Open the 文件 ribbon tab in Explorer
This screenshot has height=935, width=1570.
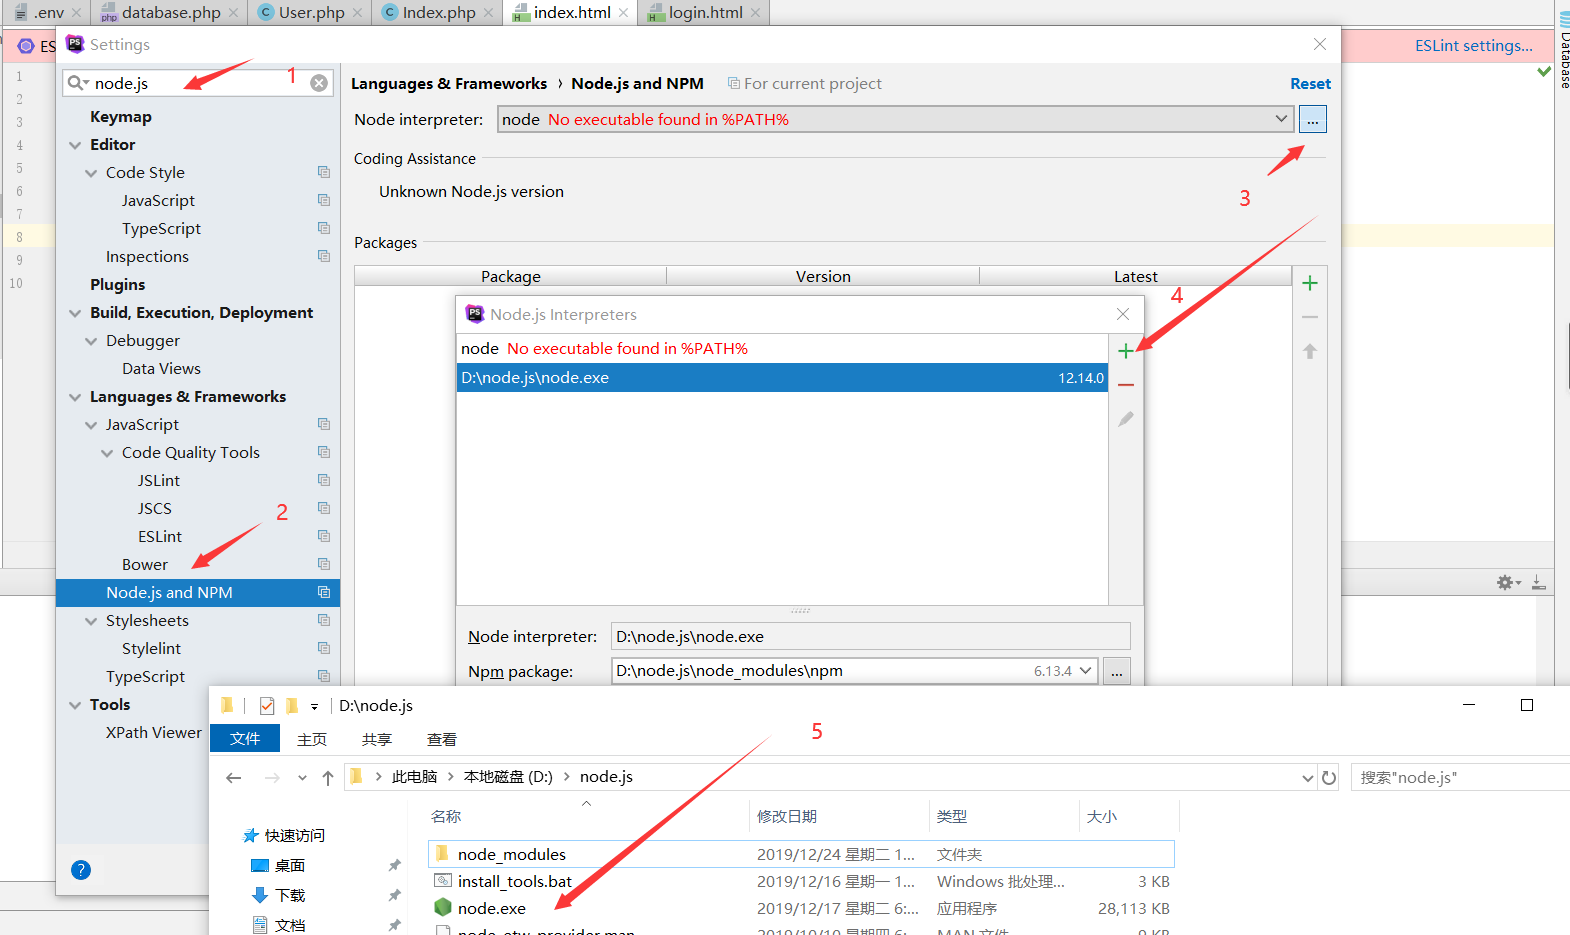tap(245, 739)
